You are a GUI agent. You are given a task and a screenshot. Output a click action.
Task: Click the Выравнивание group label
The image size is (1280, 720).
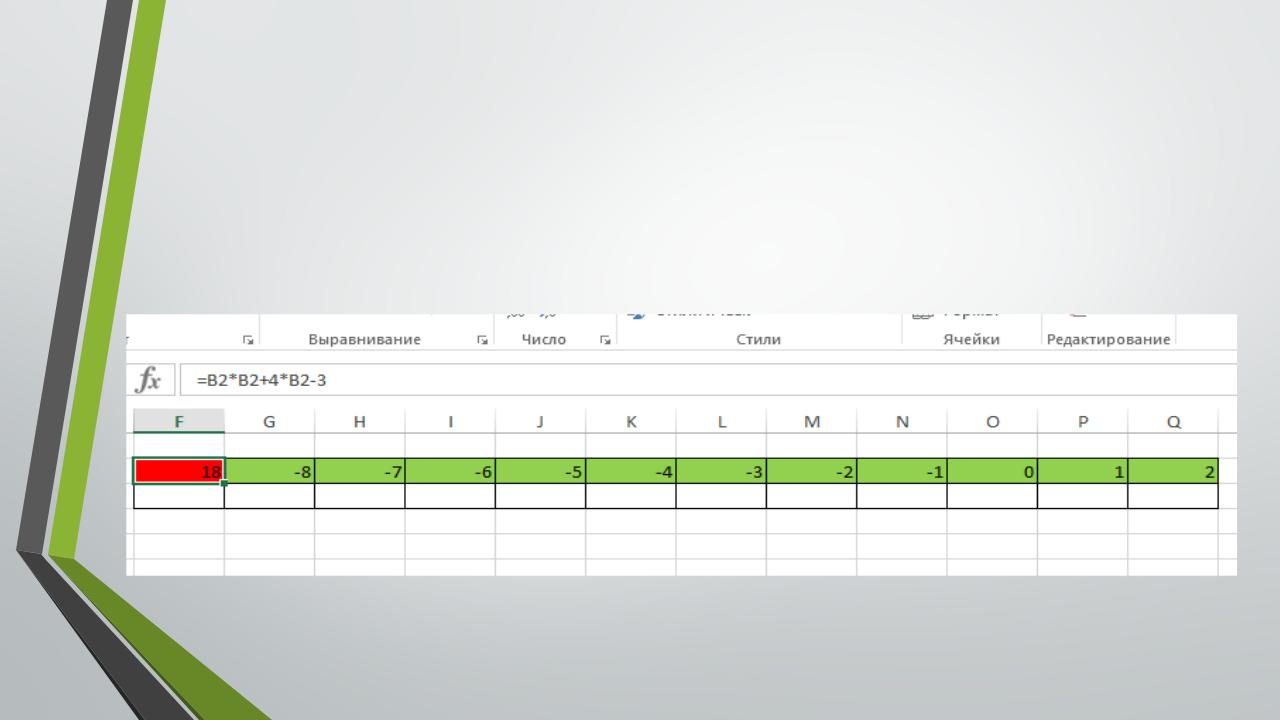(364, 340)
